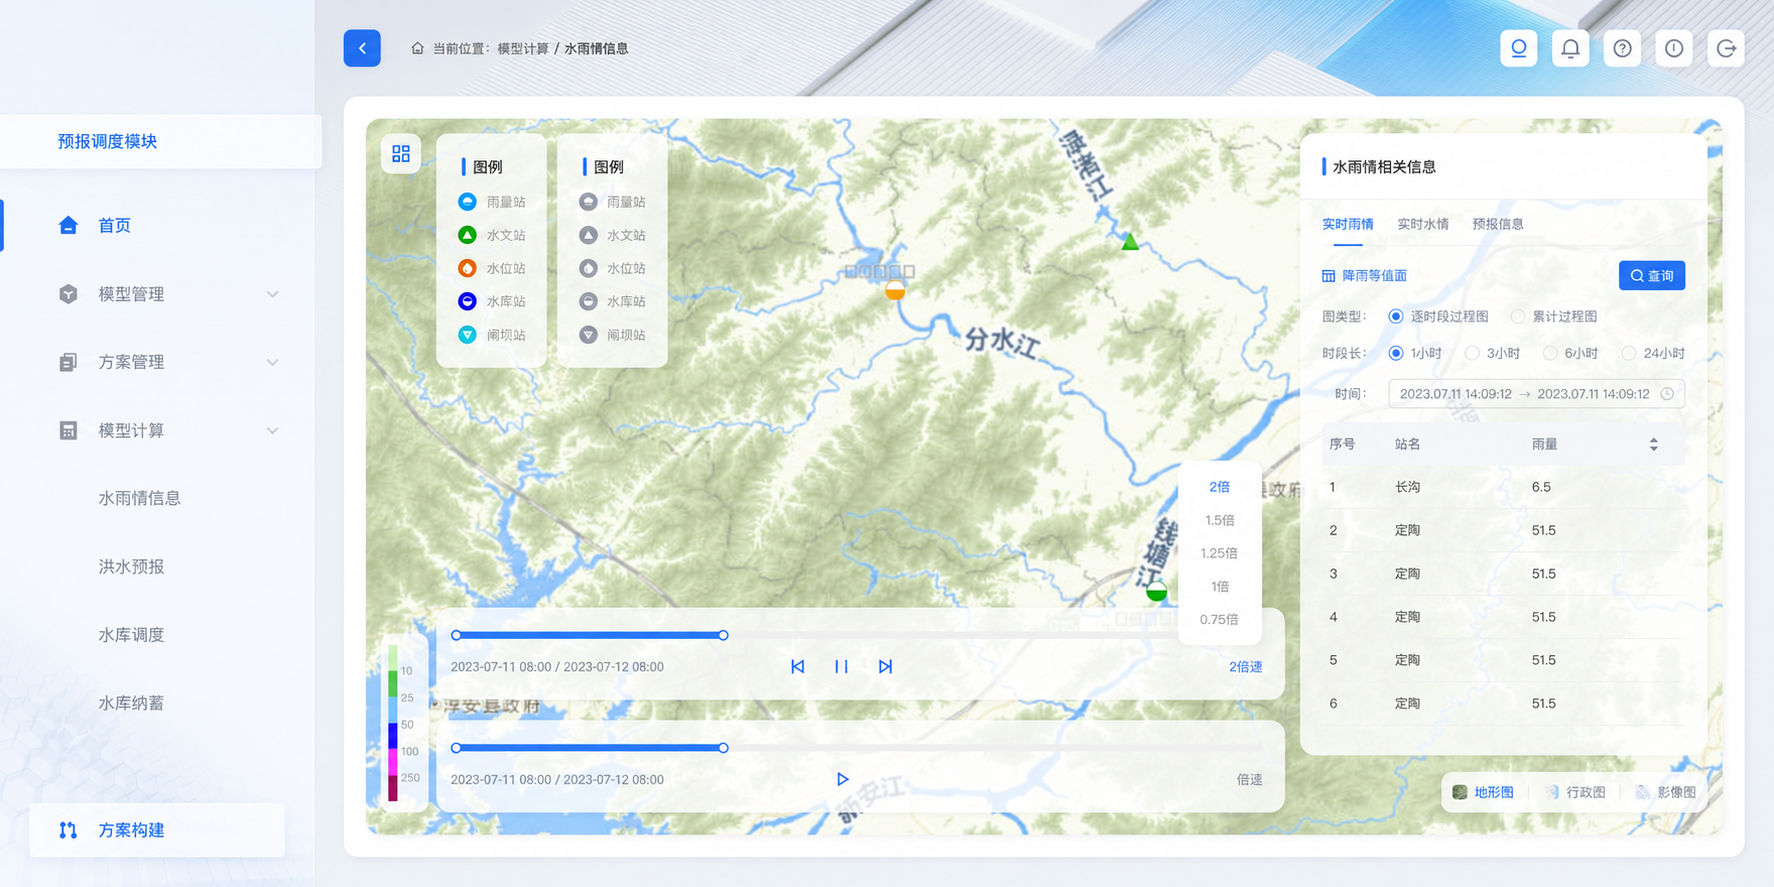
Task: Click the orange half-circle station marker on map
Action: pyautogui.click(x=895, y=290)
